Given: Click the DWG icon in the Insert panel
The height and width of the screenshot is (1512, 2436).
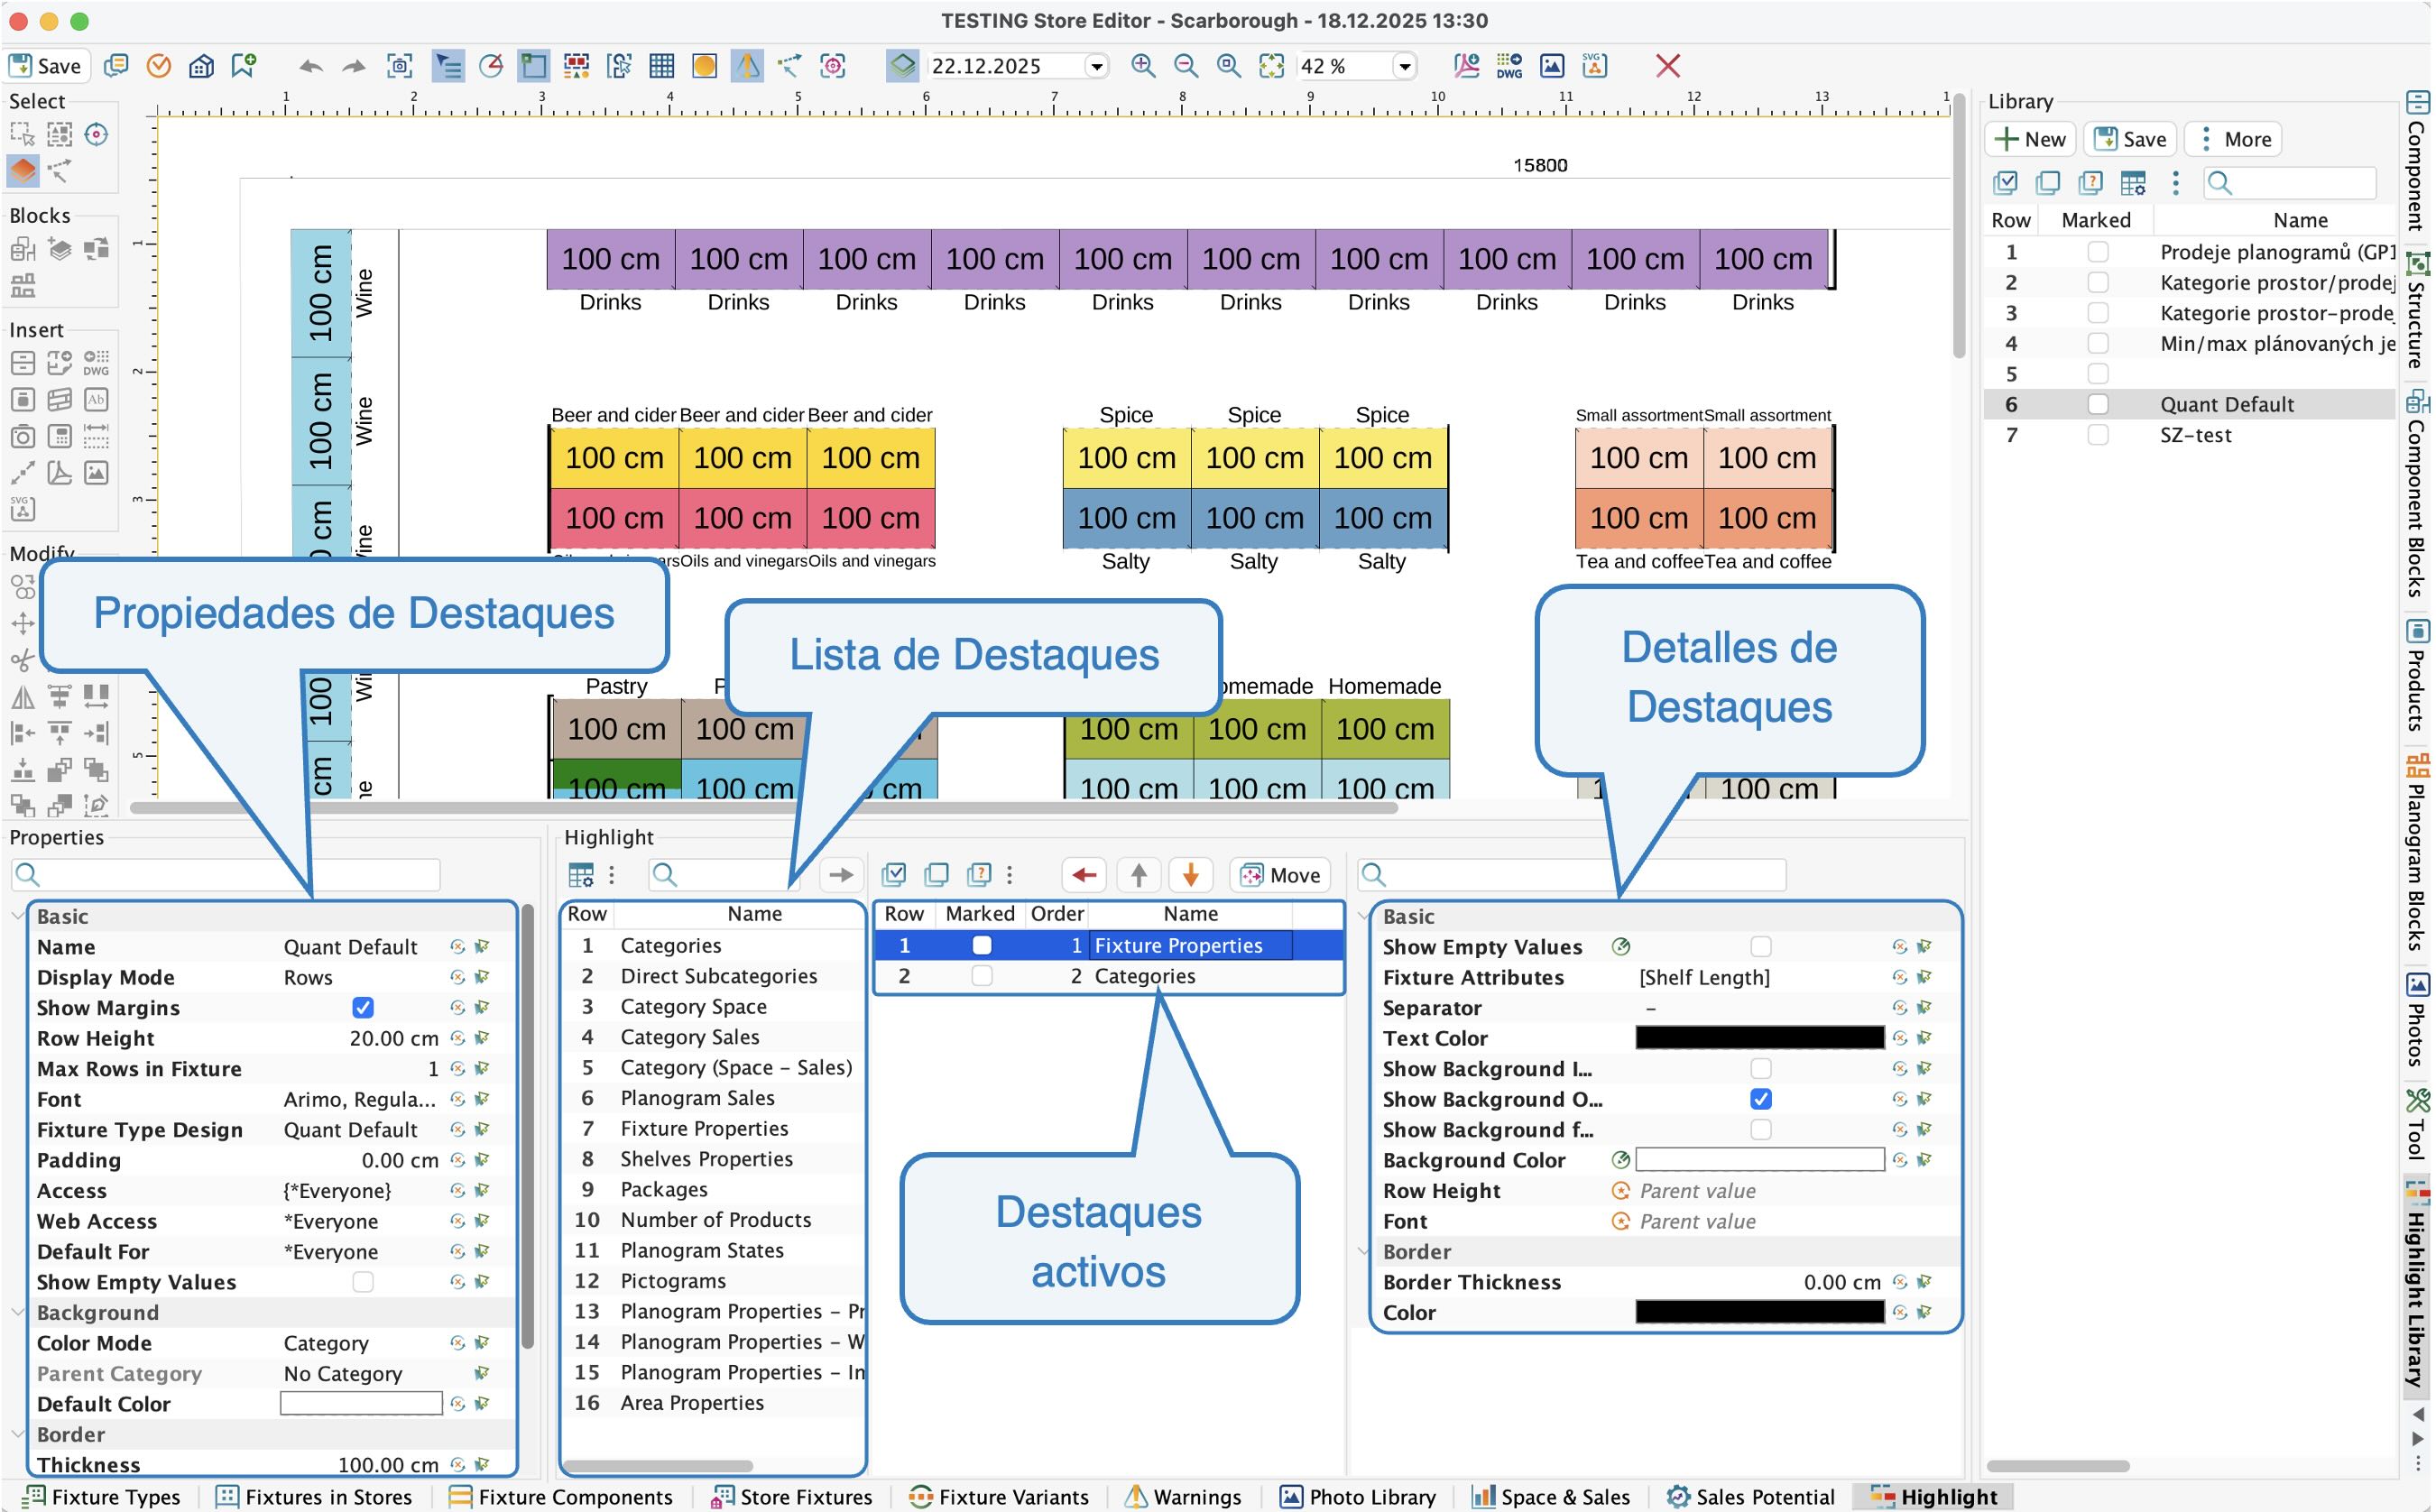Looking at the screenshot, I should [x=96, y=363].
